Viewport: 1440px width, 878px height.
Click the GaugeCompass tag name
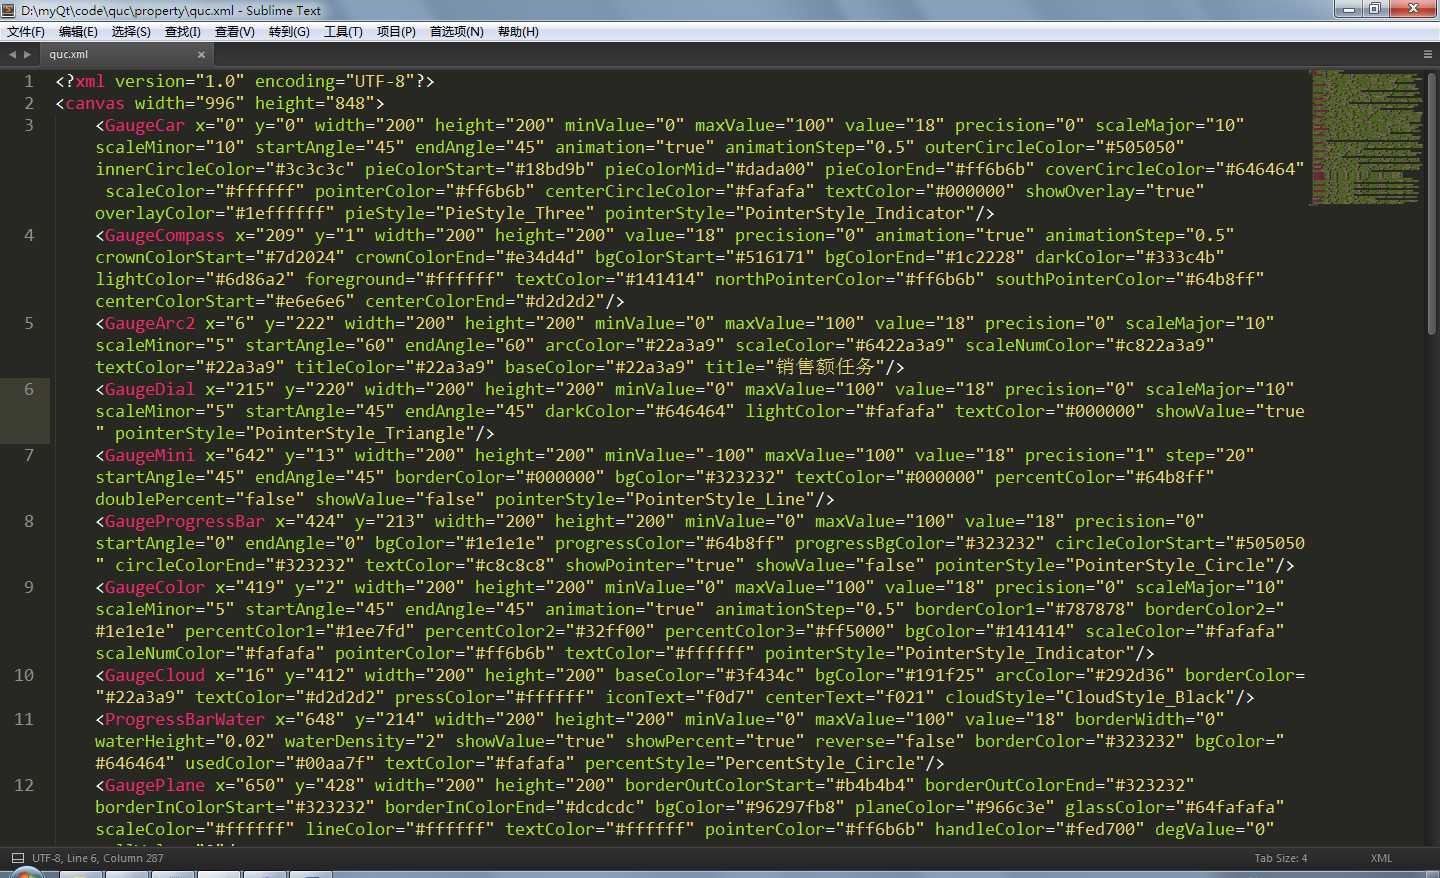pos(165,235)
